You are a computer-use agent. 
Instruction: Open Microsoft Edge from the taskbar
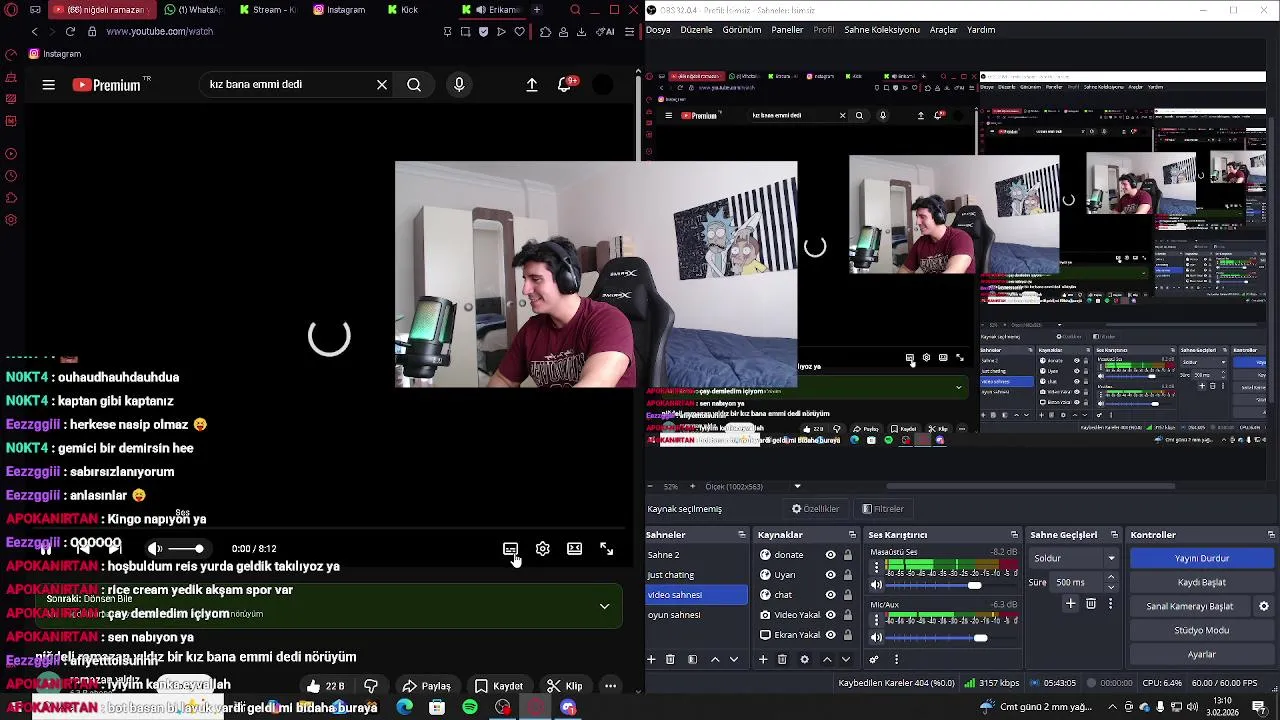point(404,708)
